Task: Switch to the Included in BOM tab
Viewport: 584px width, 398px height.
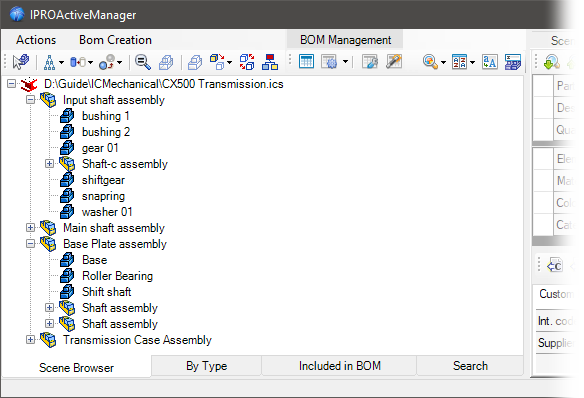Action: tap(340, 366)
